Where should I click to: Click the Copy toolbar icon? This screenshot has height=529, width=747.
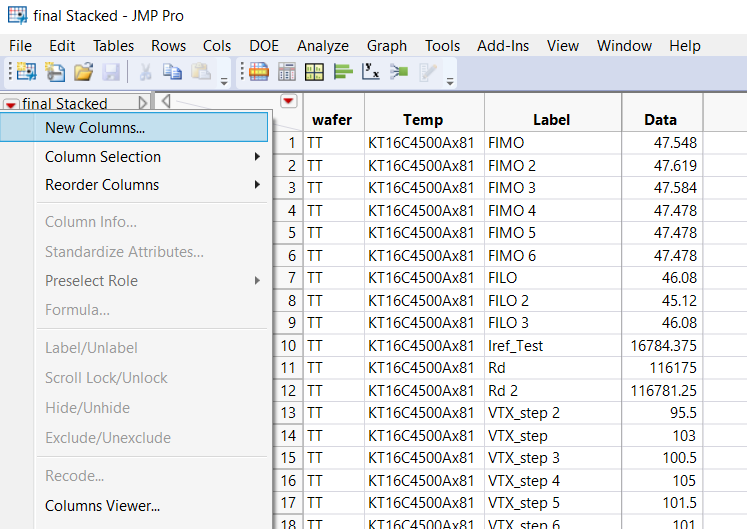click(x=172, y=72)
